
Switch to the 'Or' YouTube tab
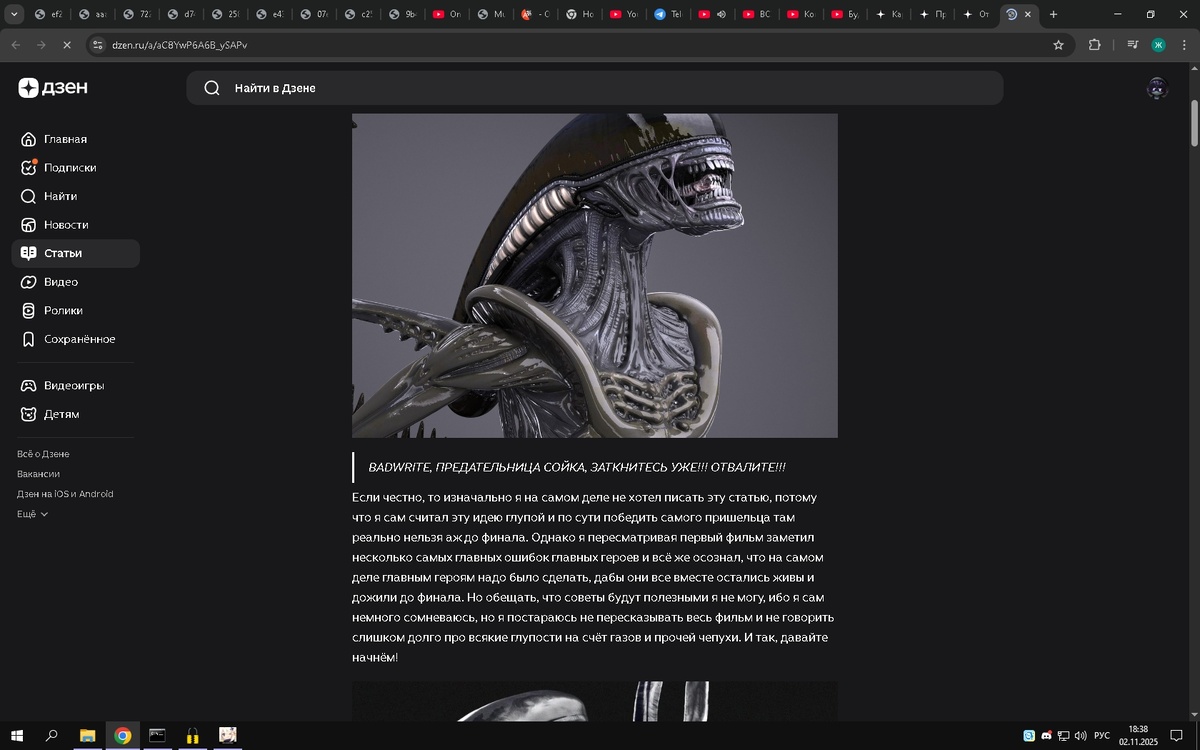coord(446,14)
